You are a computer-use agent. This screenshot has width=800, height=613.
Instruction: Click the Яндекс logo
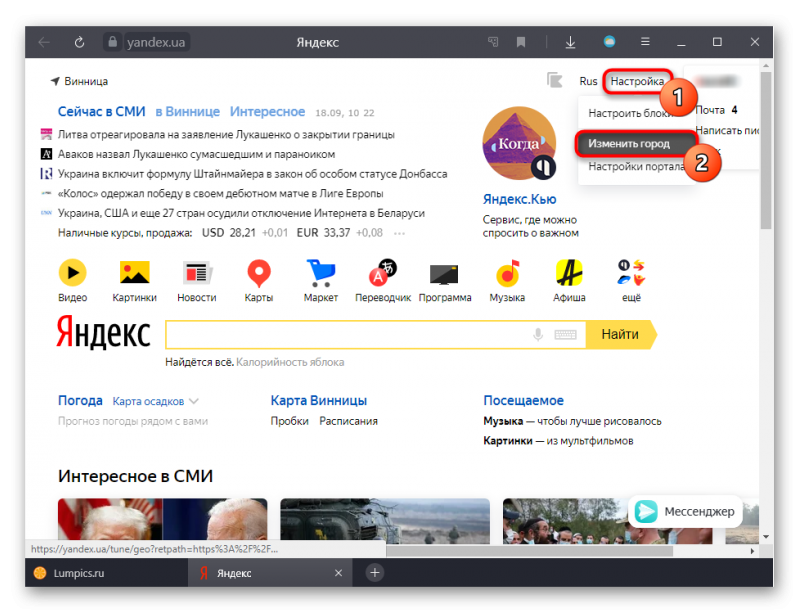point(103,333)
